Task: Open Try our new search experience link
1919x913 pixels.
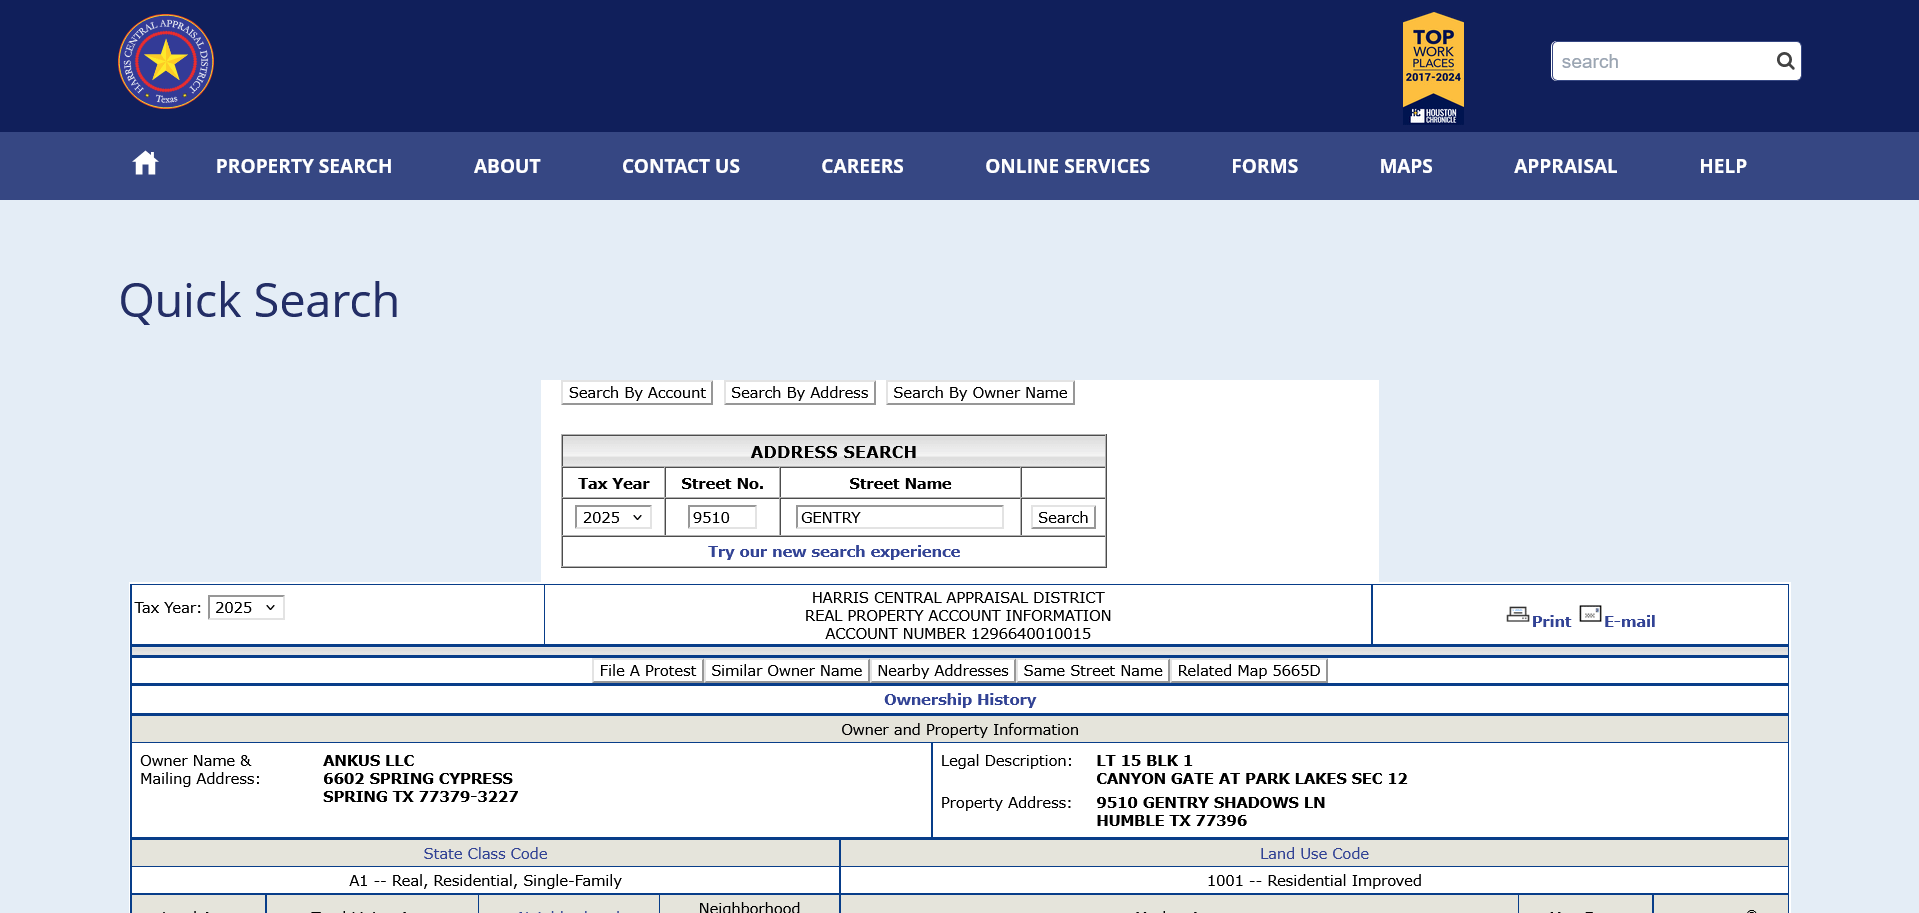Action: point(834,552)
